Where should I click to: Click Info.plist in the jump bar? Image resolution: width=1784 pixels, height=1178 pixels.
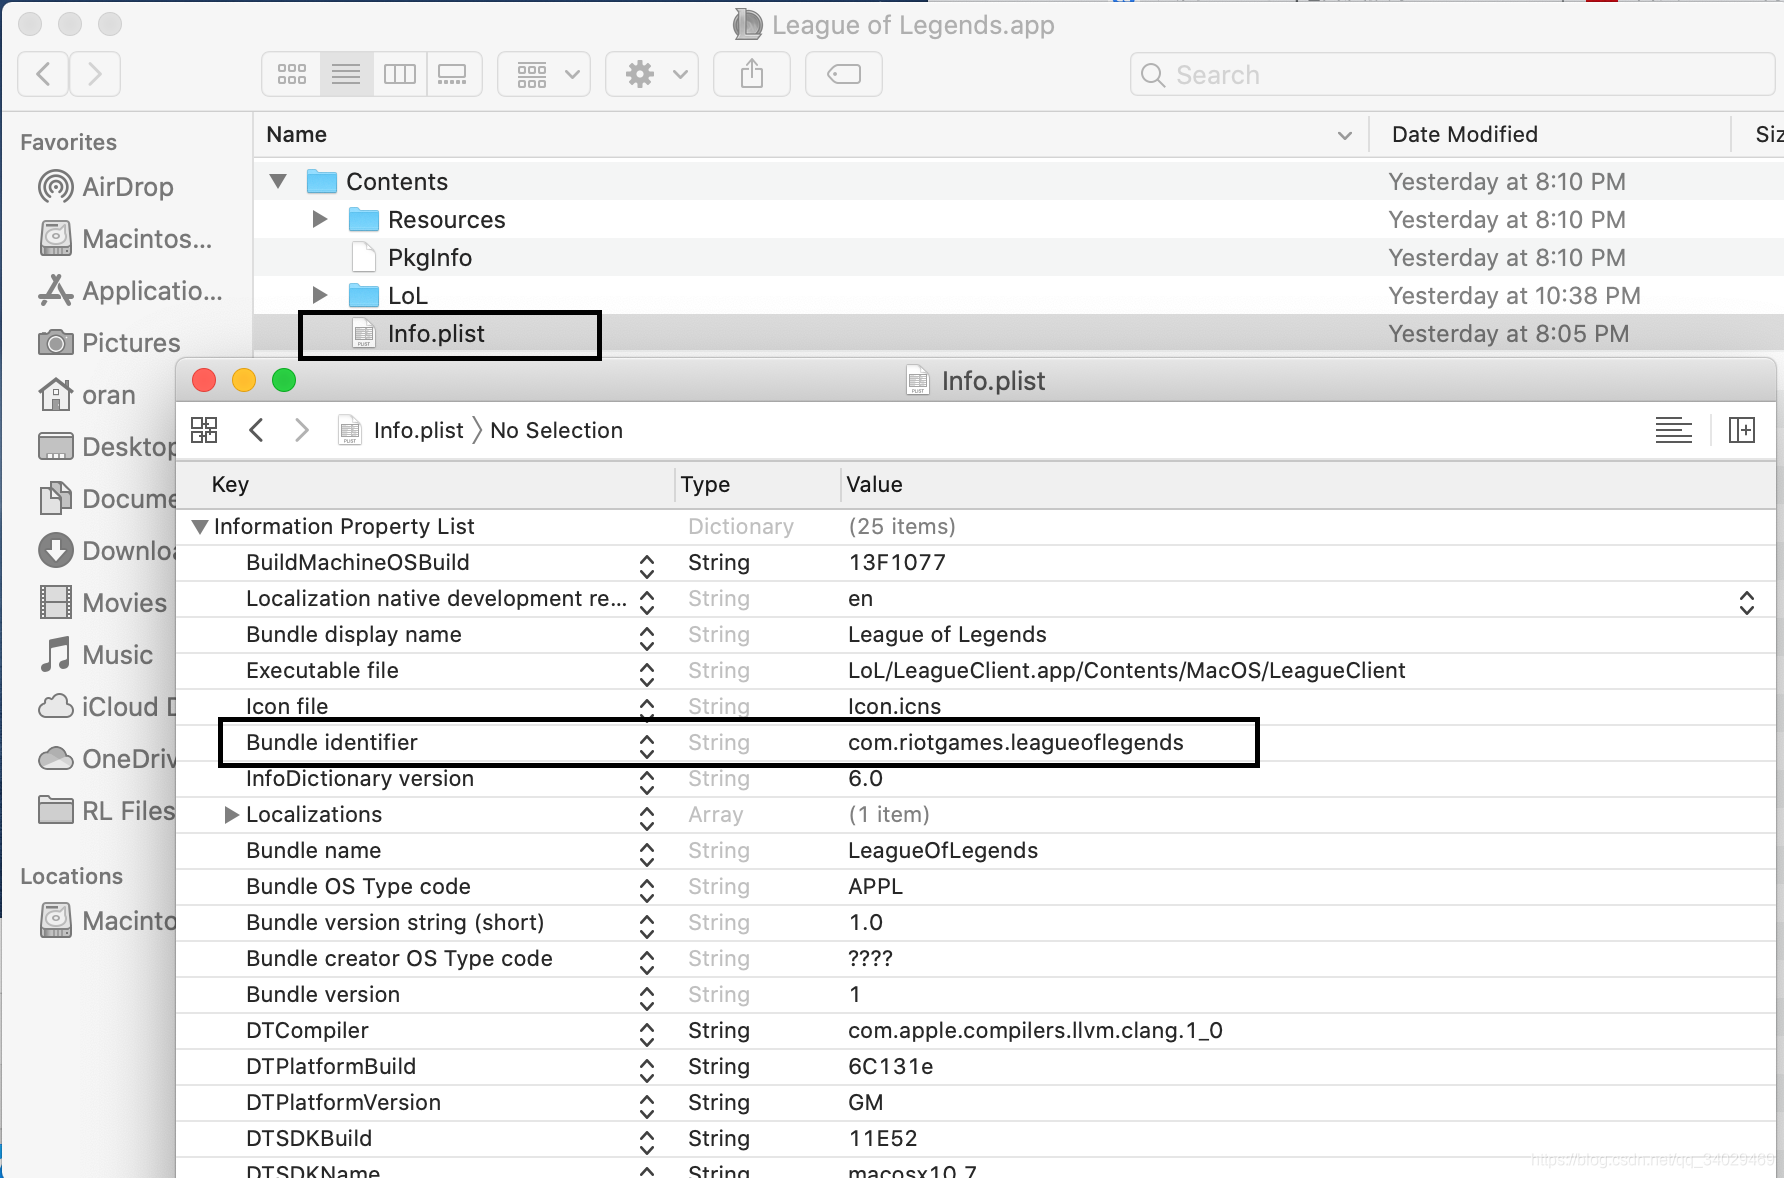(402, 430)
